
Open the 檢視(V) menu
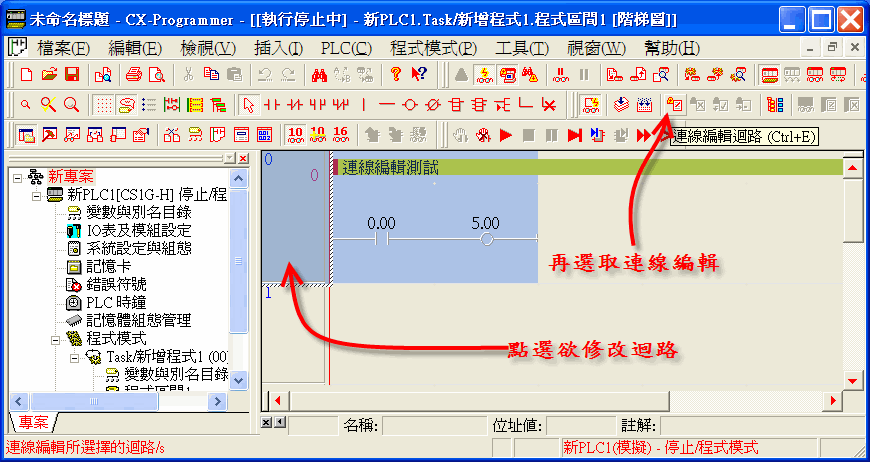coord(208,48)
